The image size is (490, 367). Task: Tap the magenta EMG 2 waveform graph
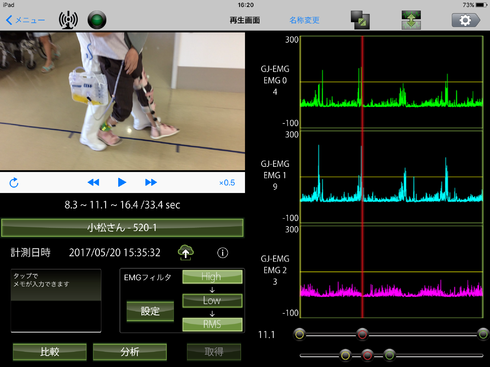tap(392, 272)
